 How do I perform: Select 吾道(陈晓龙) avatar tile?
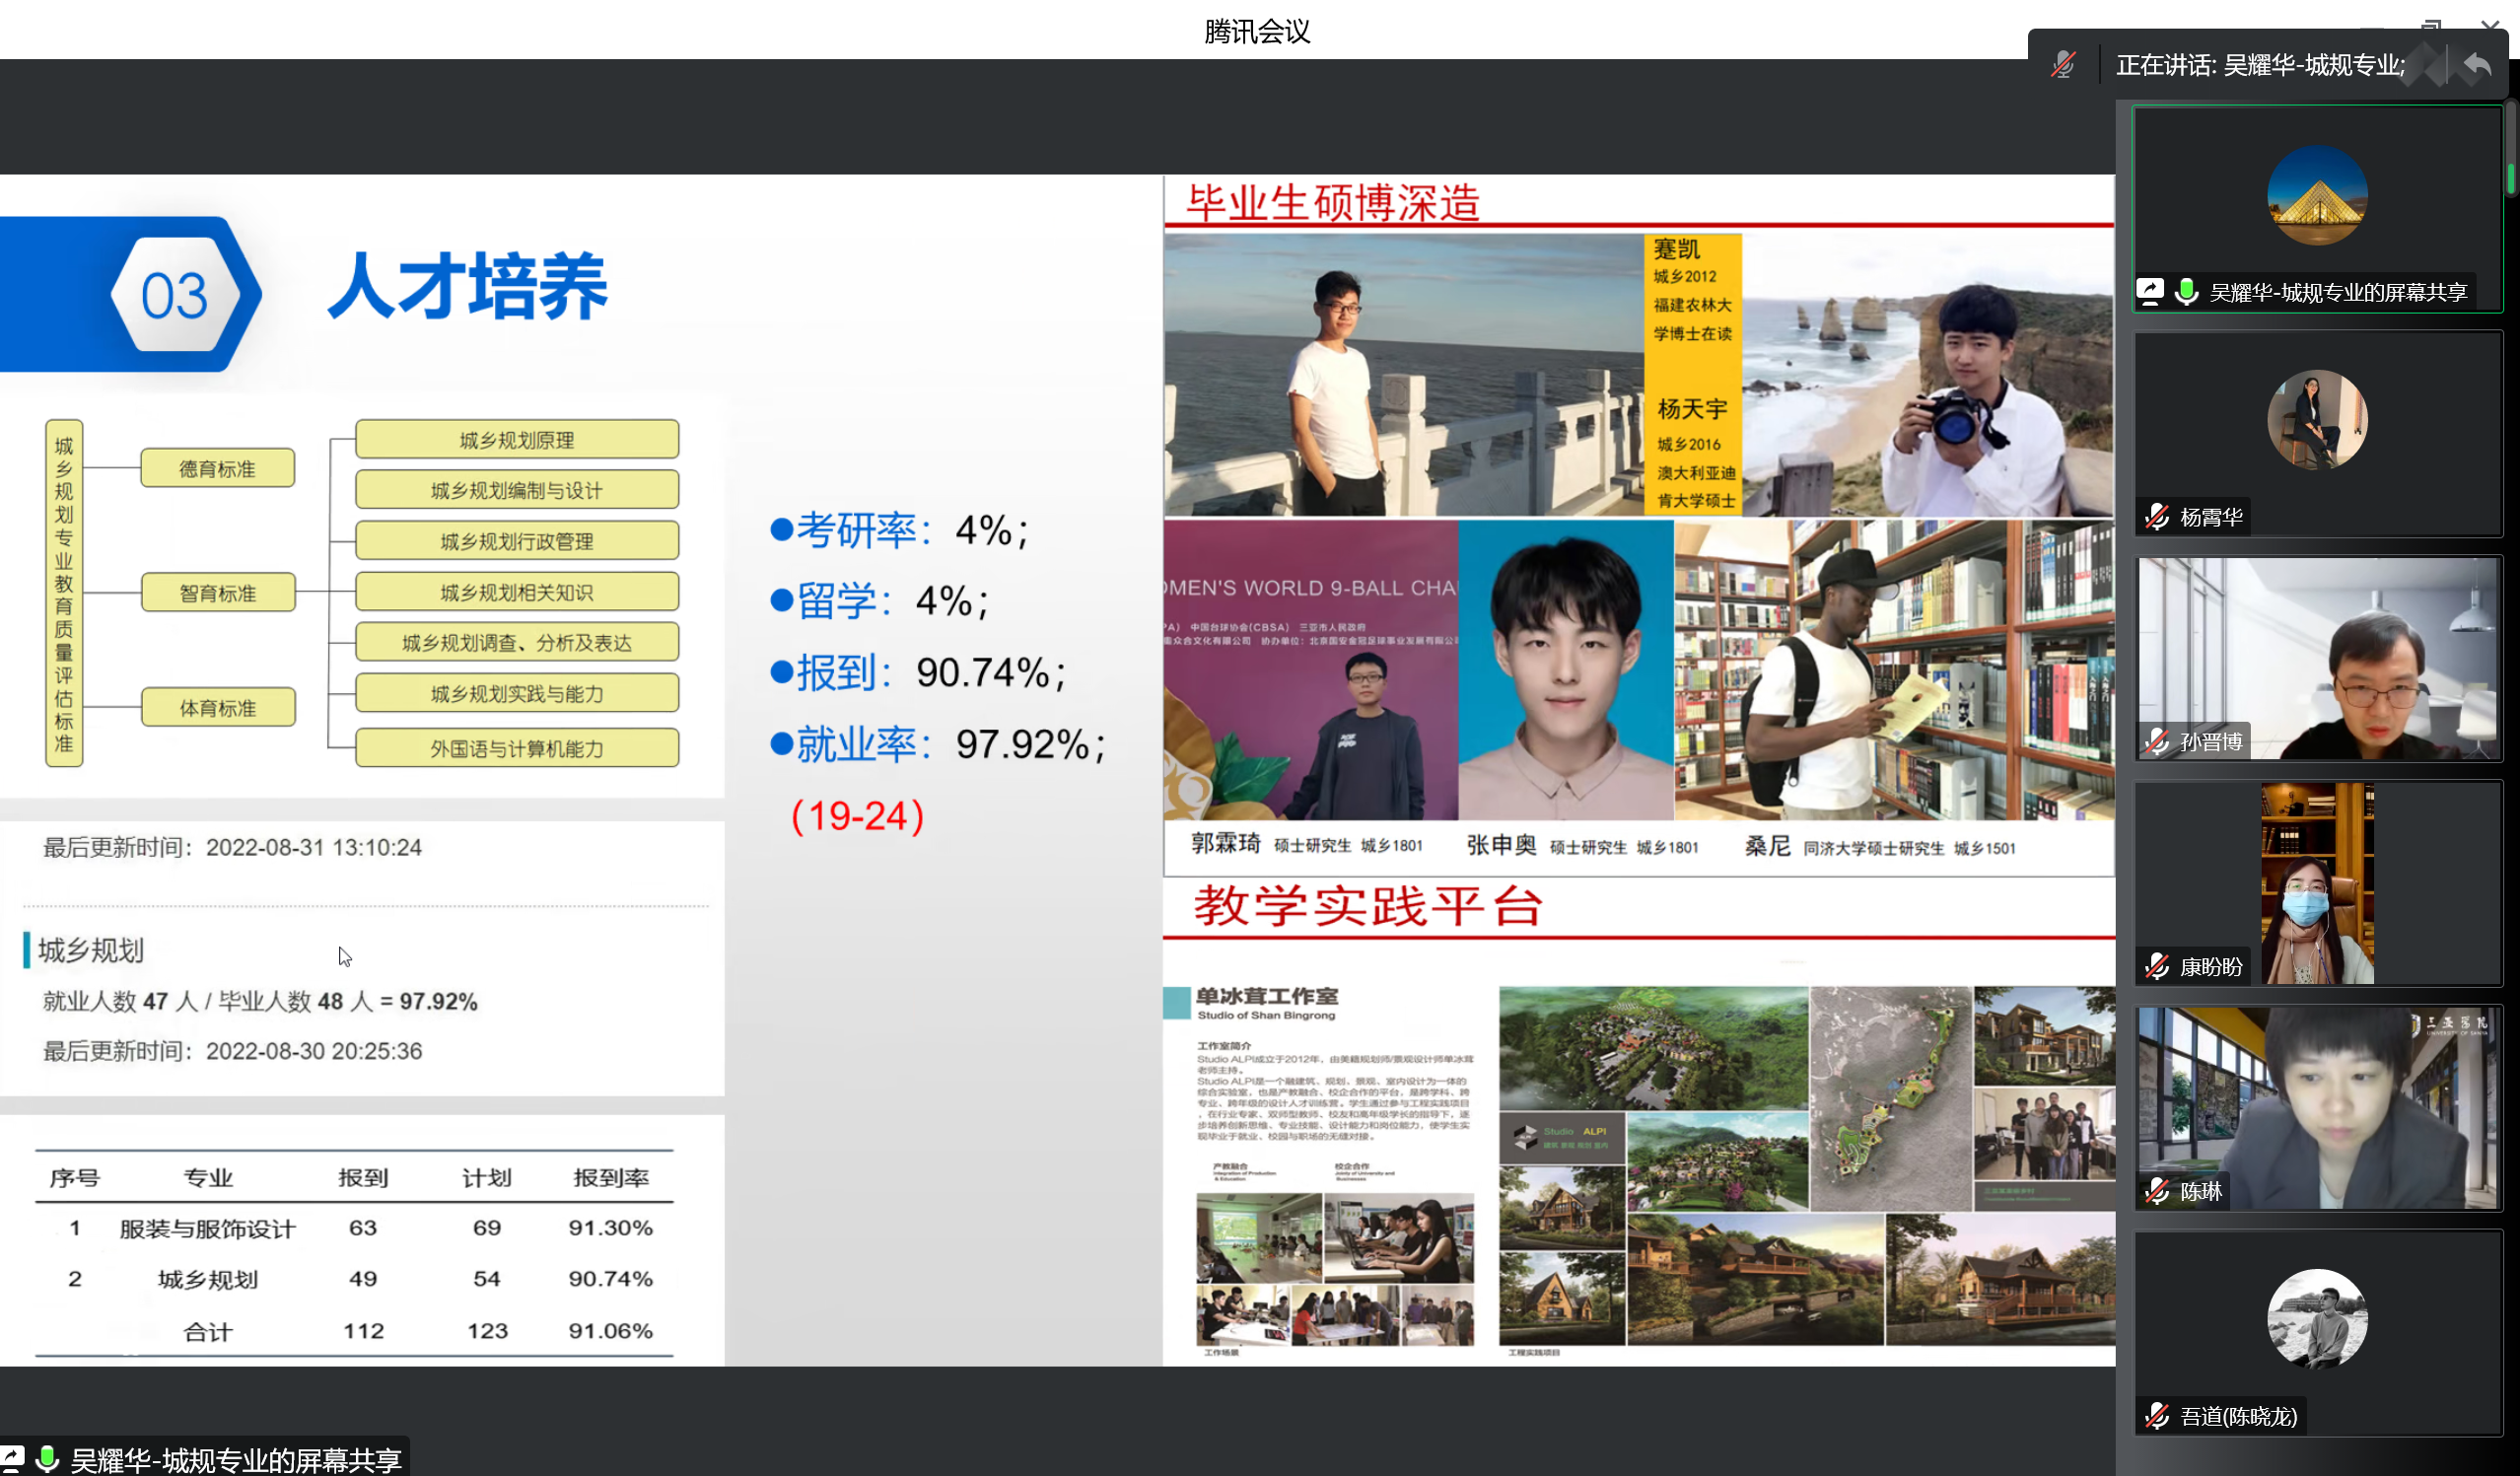[2316, 1320]
